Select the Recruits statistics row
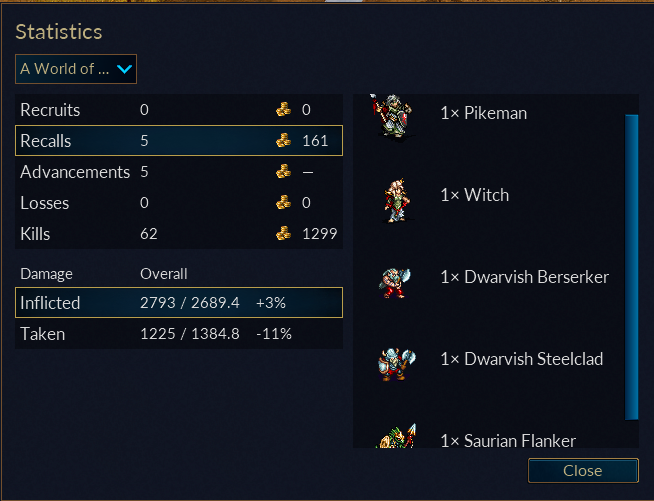The width and height of the screenshot is (654, 501). (x=179, y=110)
